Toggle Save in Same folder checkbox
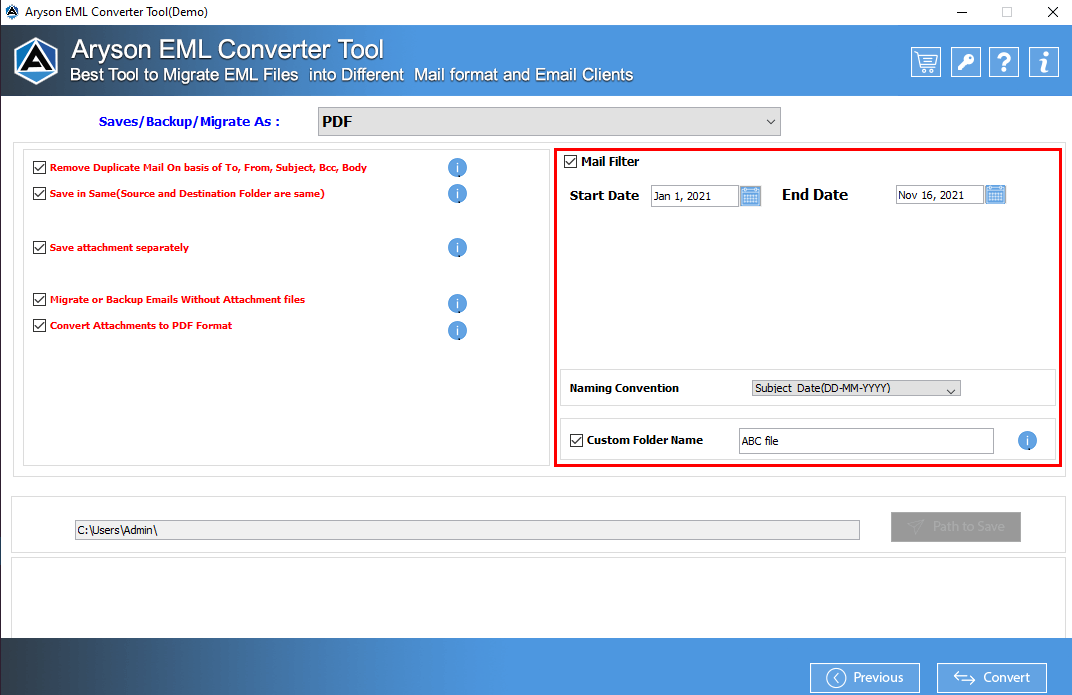The height and width of the screenshot is (695, 1072). point(40,193)
